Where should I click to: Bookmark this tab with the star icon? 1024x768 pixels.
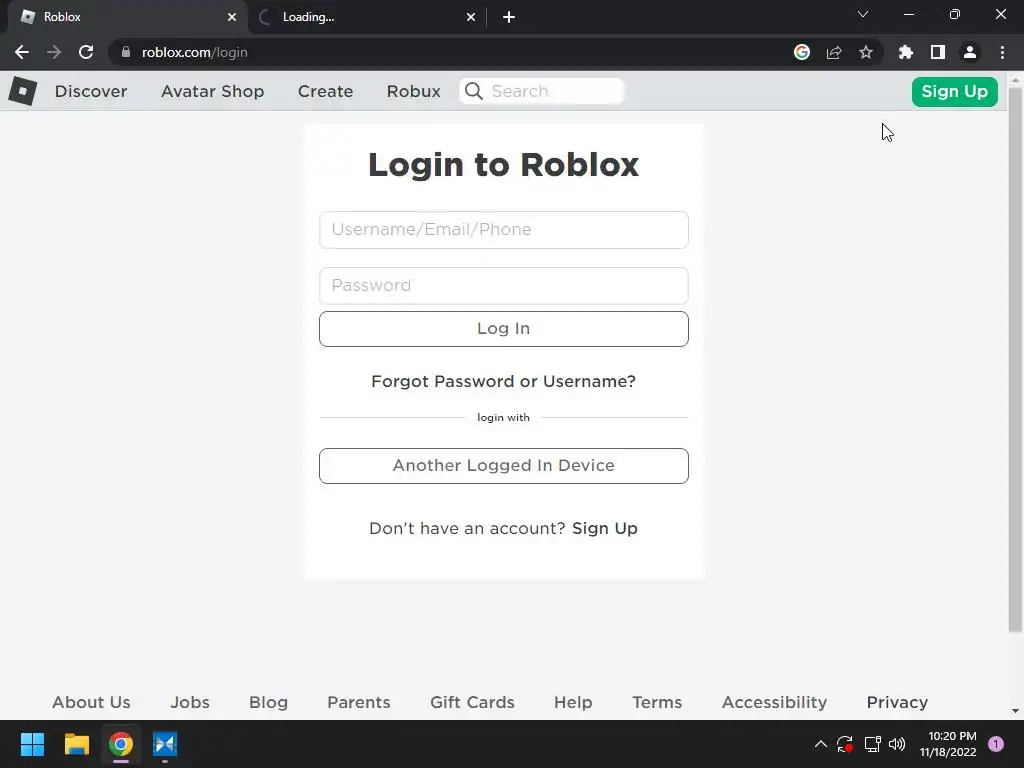point(866,52)
